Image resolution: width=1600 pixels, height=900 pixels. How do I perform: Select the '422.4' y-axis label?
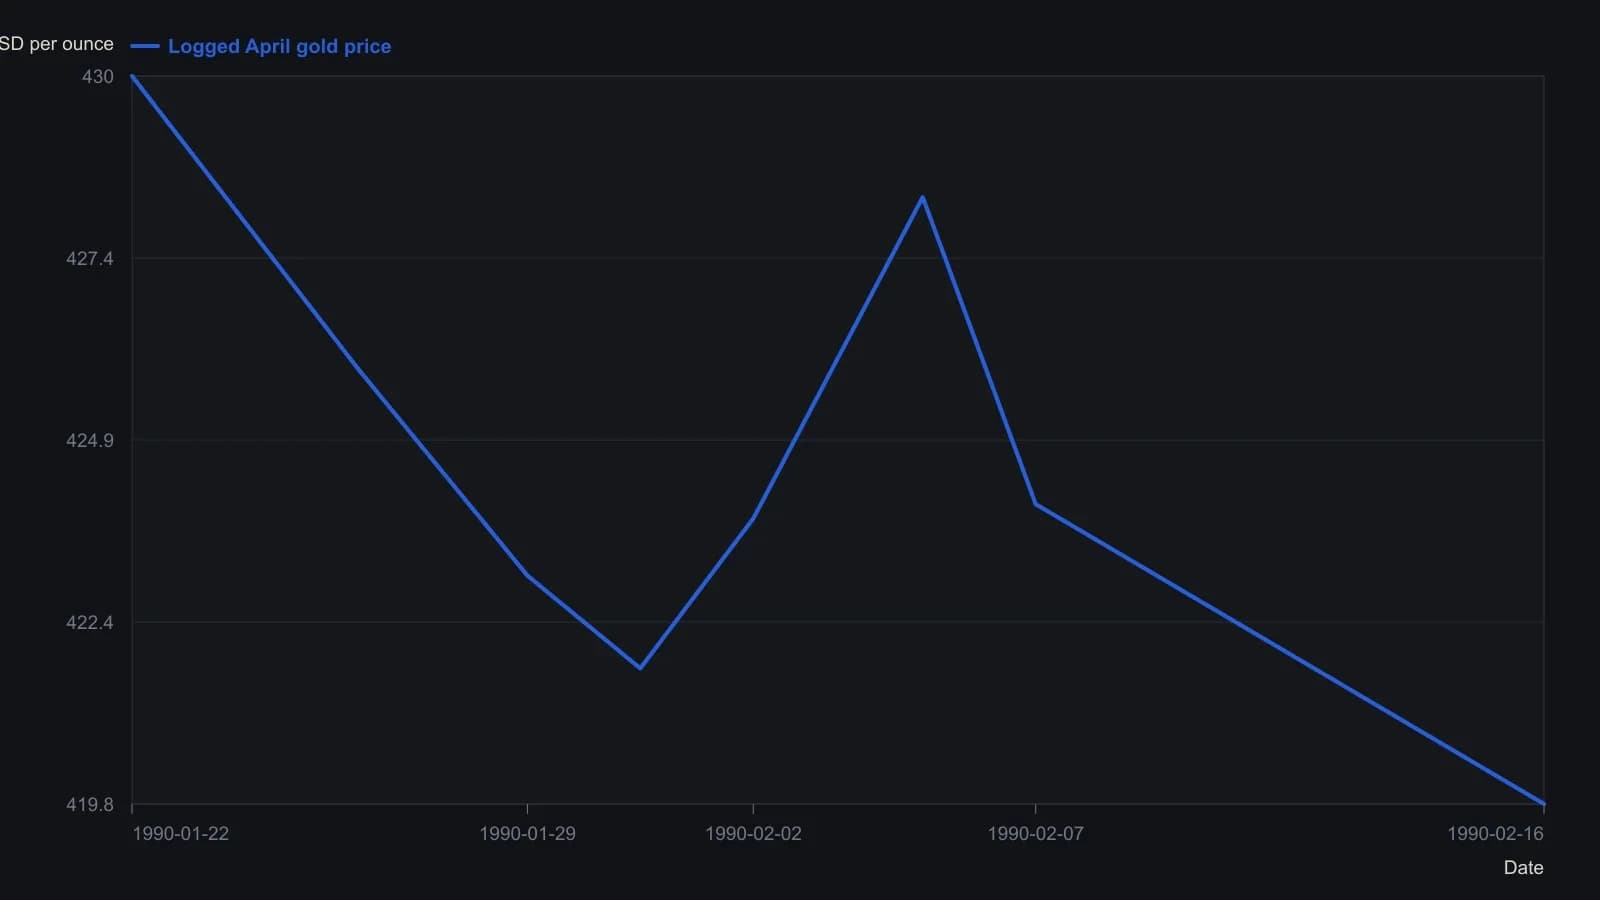pos(90,623)
